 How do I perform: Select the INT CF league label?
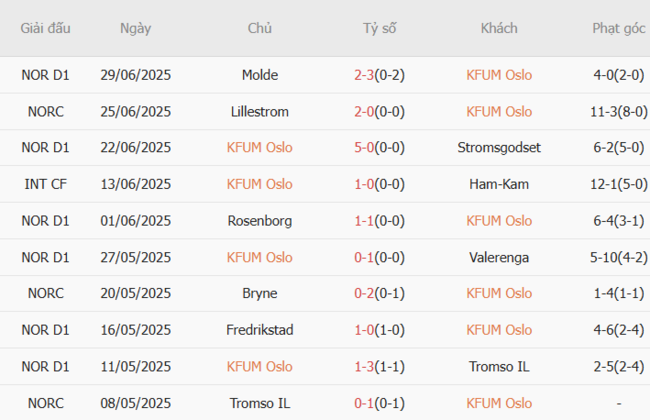pos(46,184)
